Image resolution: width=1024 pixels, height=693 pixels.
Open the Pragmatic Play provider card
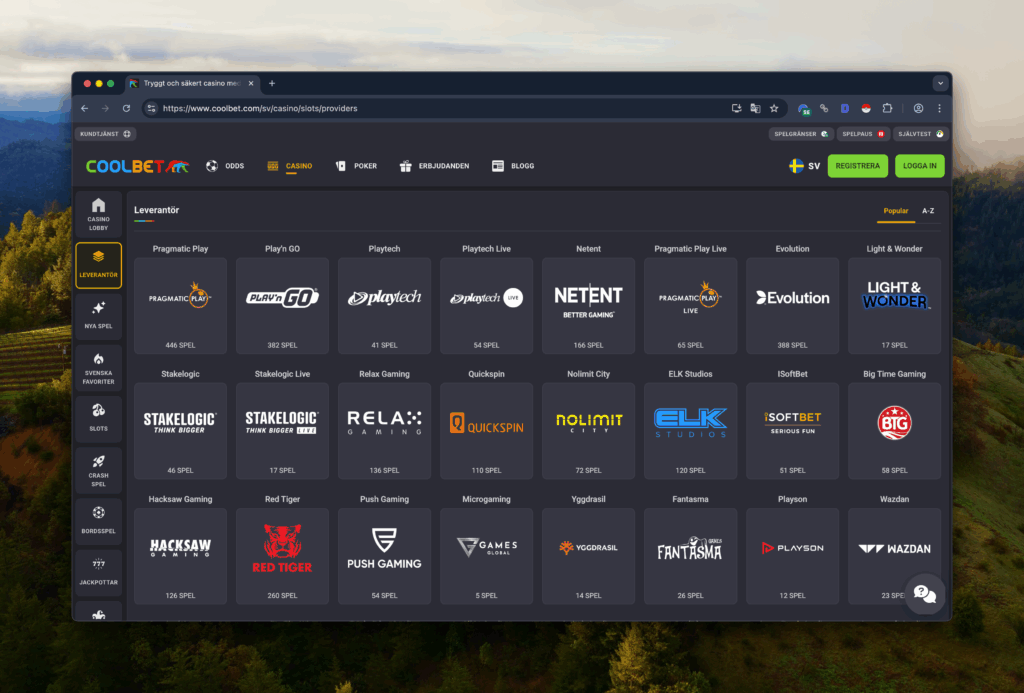[x=180, y=305]
